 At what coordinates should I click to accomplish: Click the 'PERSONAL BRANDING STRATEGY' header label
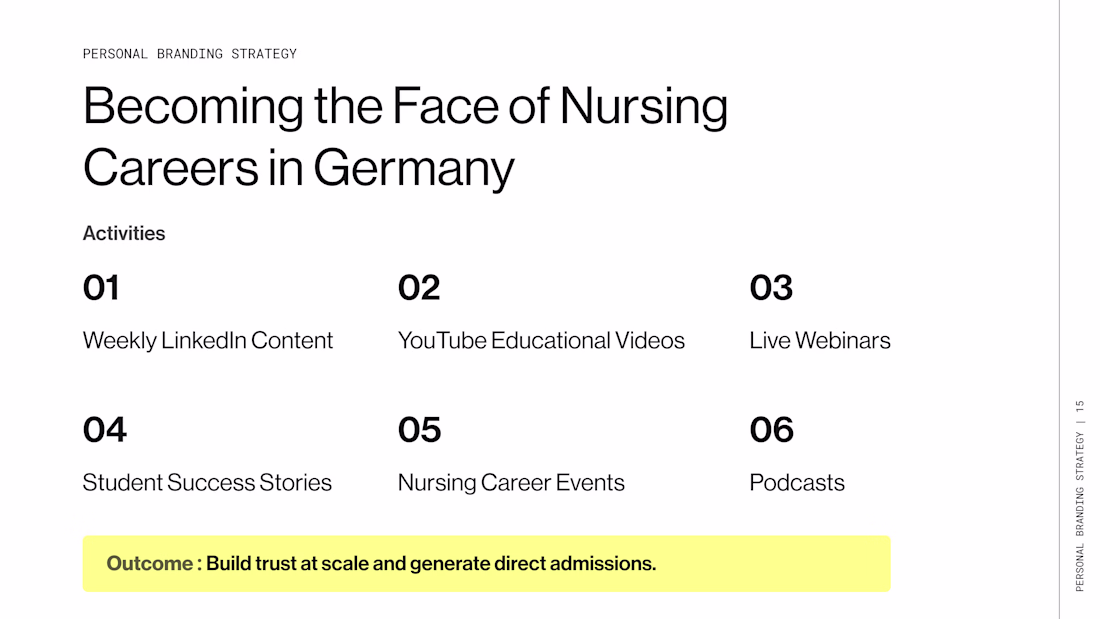[189, 54]
